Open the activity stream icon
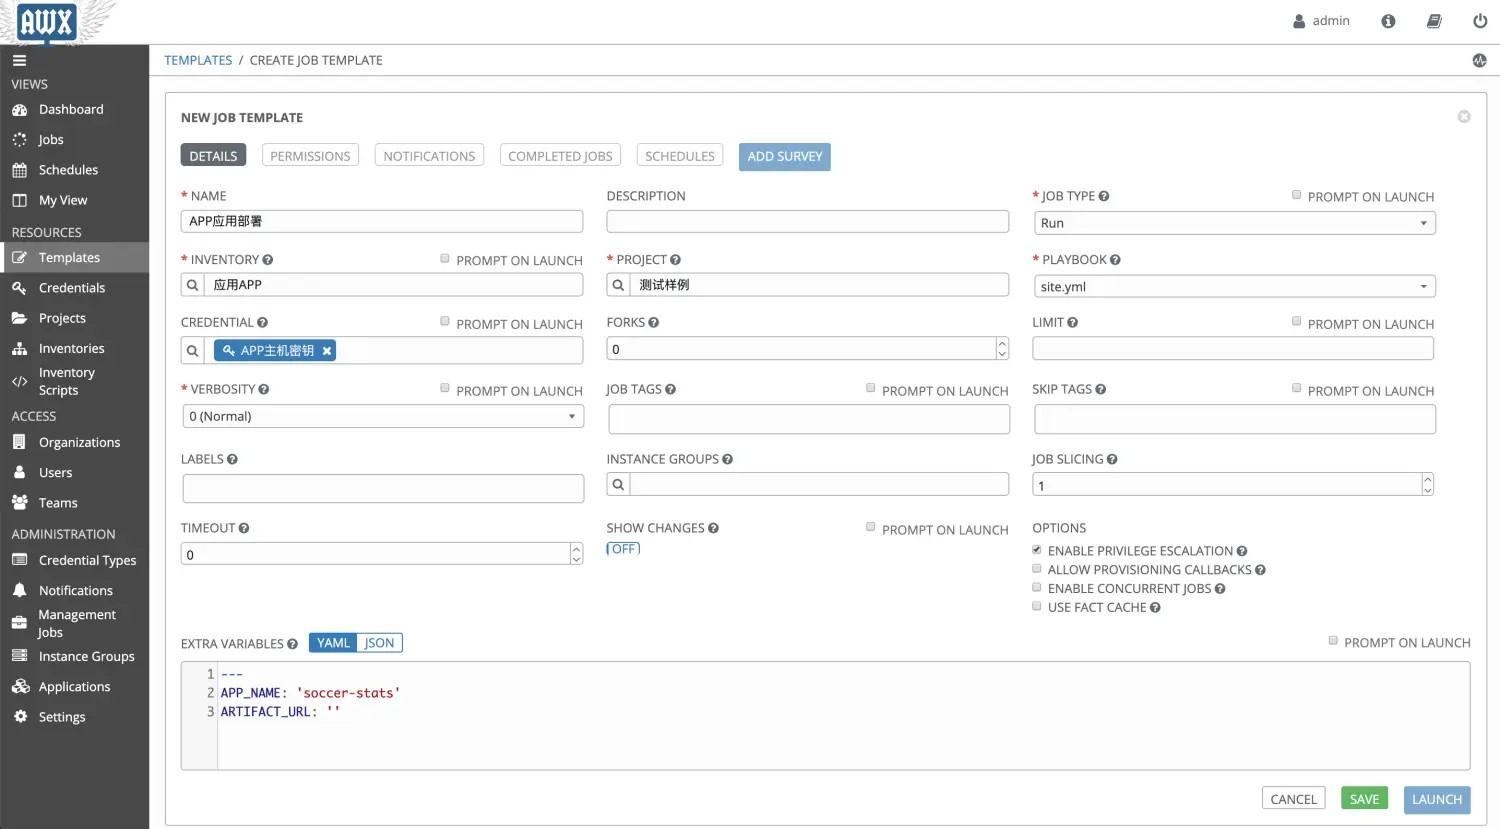Viewport: 1500px width, 829px height. click(x=1479, y=61)
